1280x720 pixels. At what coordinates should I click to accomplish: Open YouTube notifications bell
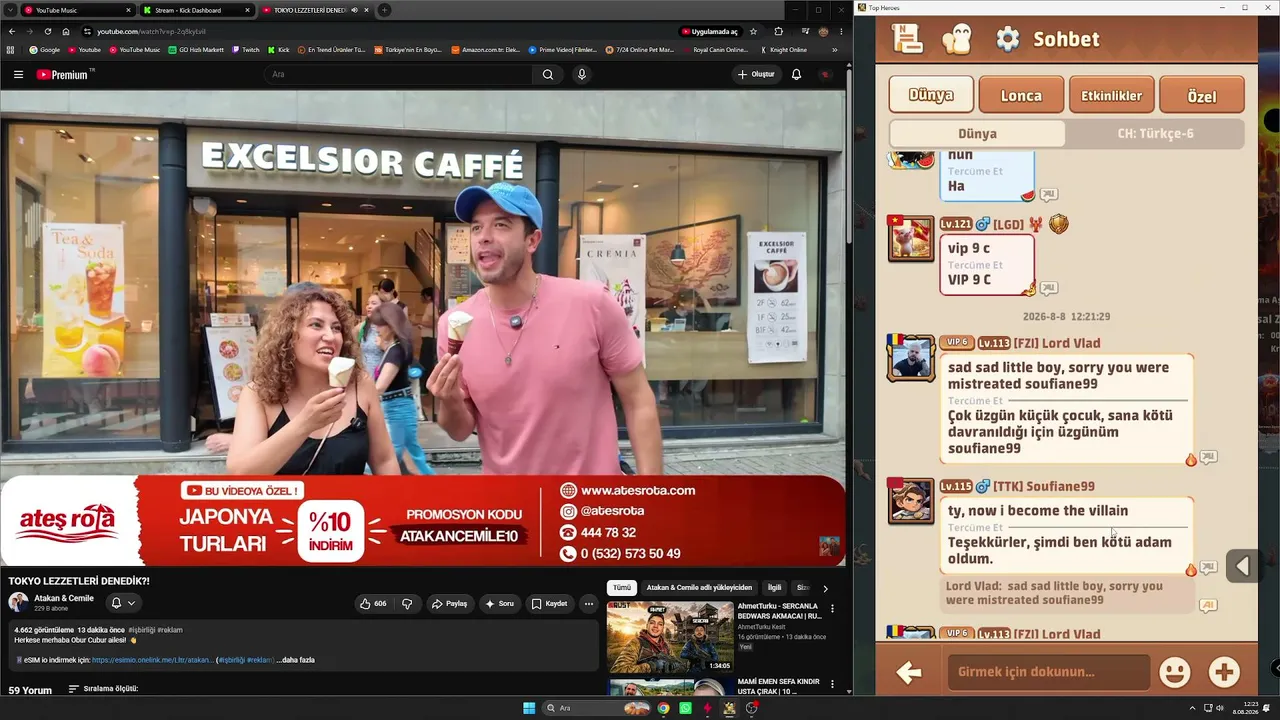pyautogui.click(x=796, y=74)
